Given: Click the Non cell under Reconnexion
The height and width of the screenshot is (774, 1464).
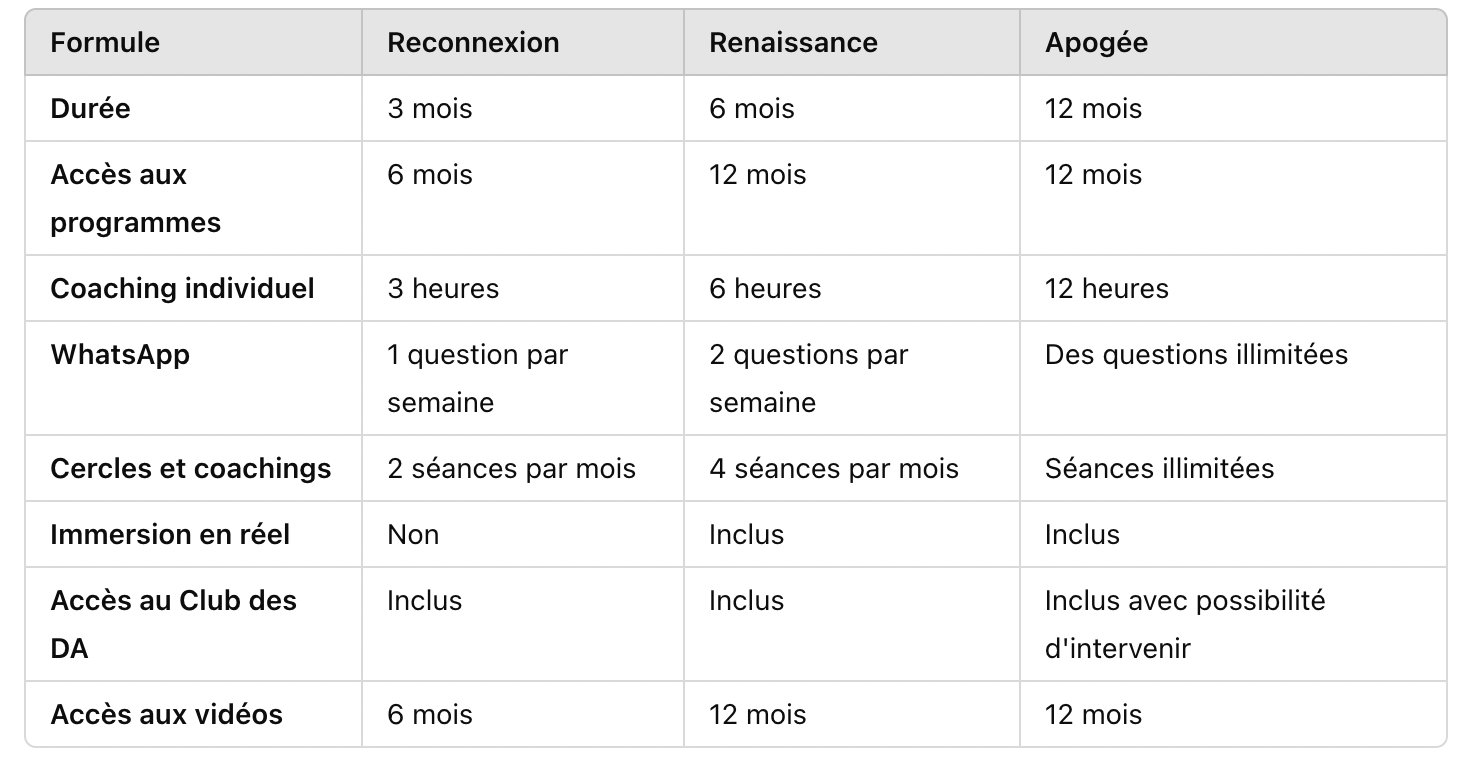Looking at the screenshot, I should (413, 534).
